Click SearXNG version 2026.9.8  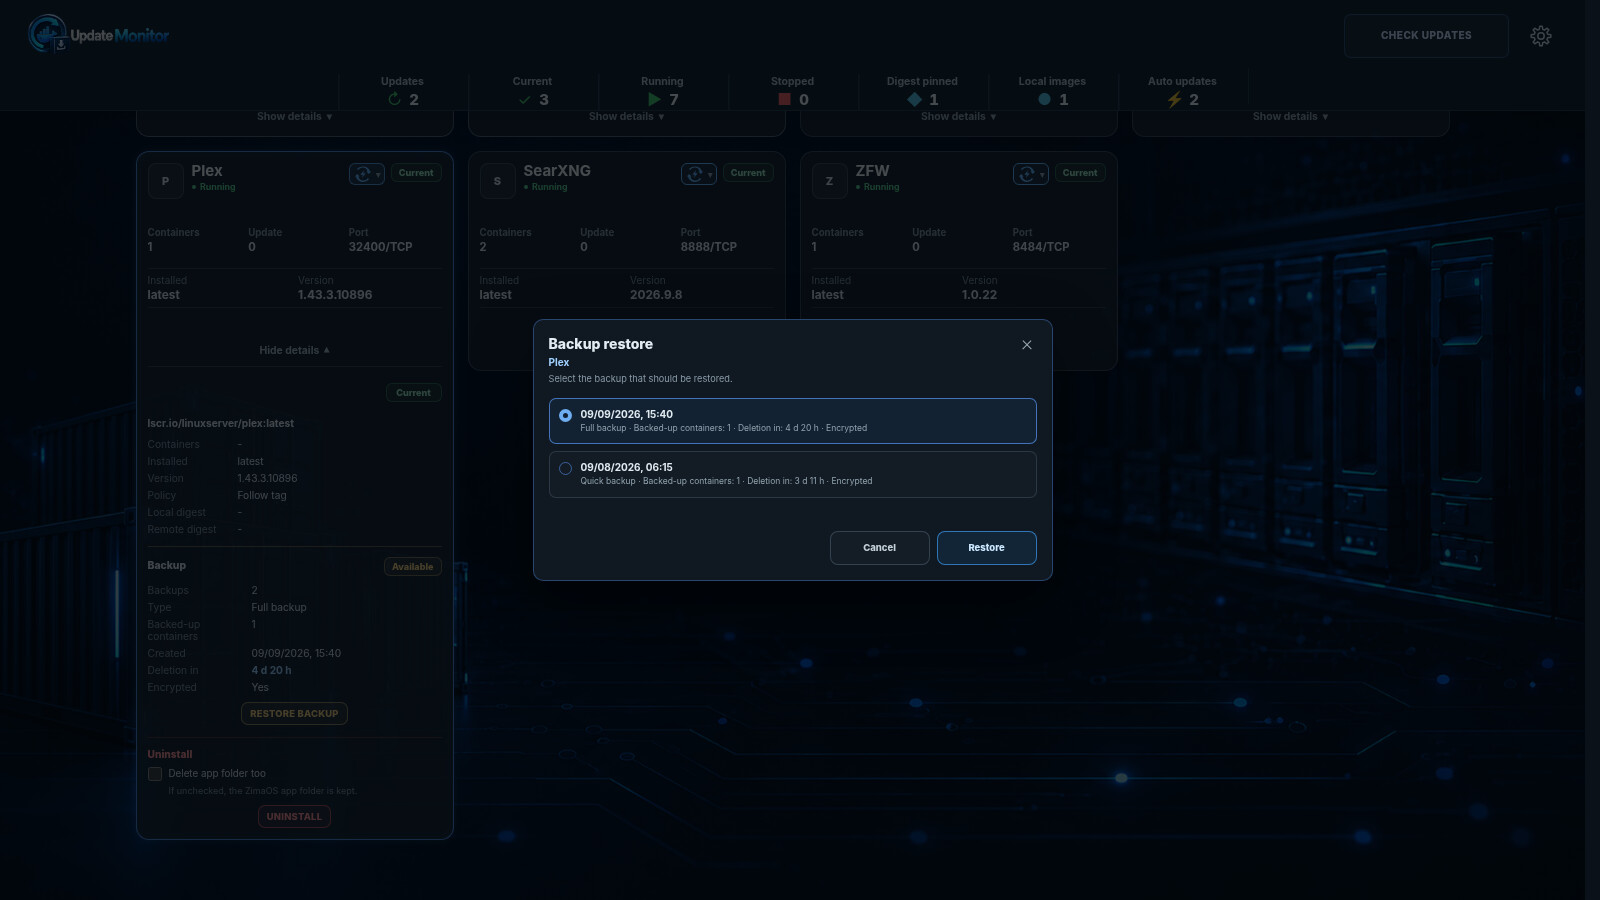[x=656, y=295]
